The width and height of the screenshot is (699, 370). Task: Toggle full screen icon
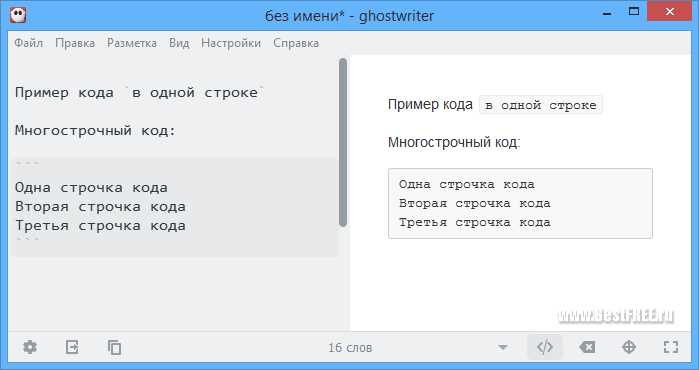(x=671, y=347)
